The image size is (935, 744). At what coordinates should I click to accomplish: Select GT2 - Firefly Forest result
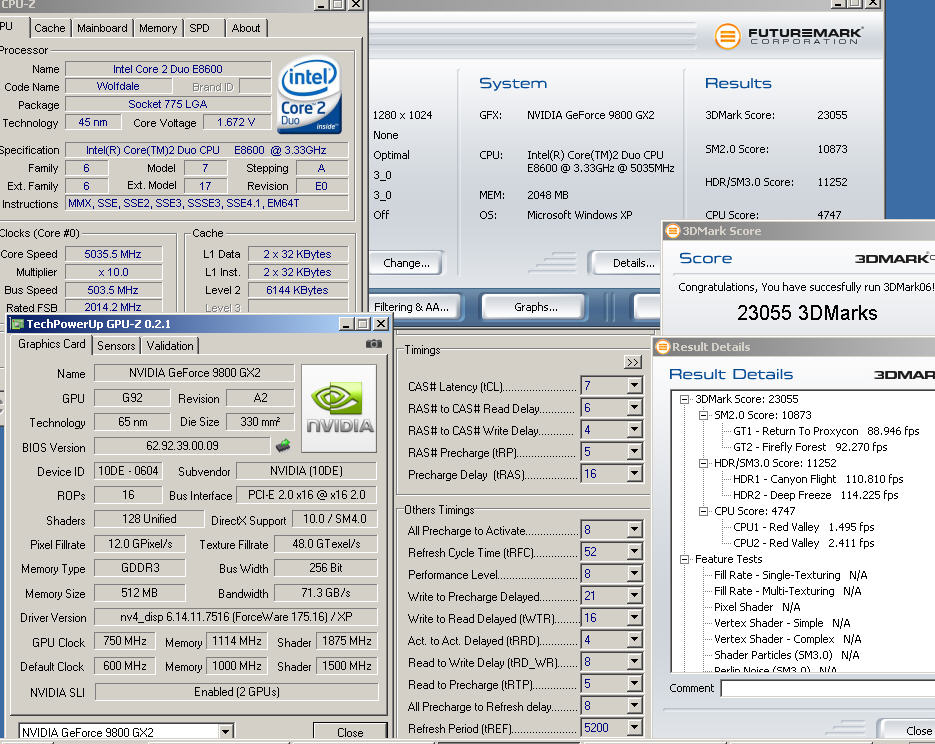point(810,447)
